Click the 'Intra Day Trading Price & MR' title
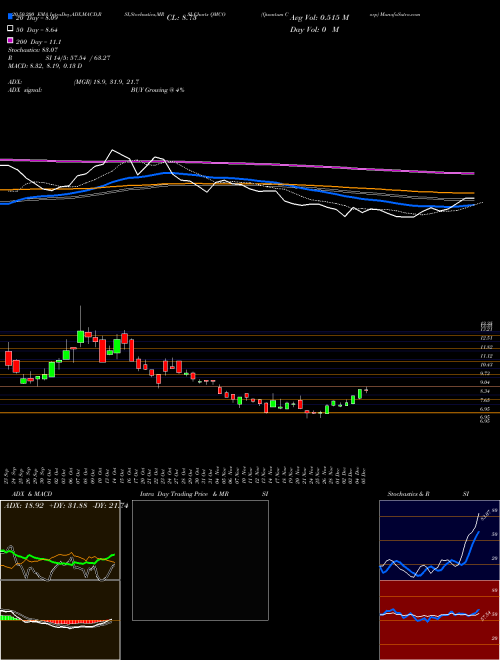This screenshot has height=660, width=500. (184, 494)
